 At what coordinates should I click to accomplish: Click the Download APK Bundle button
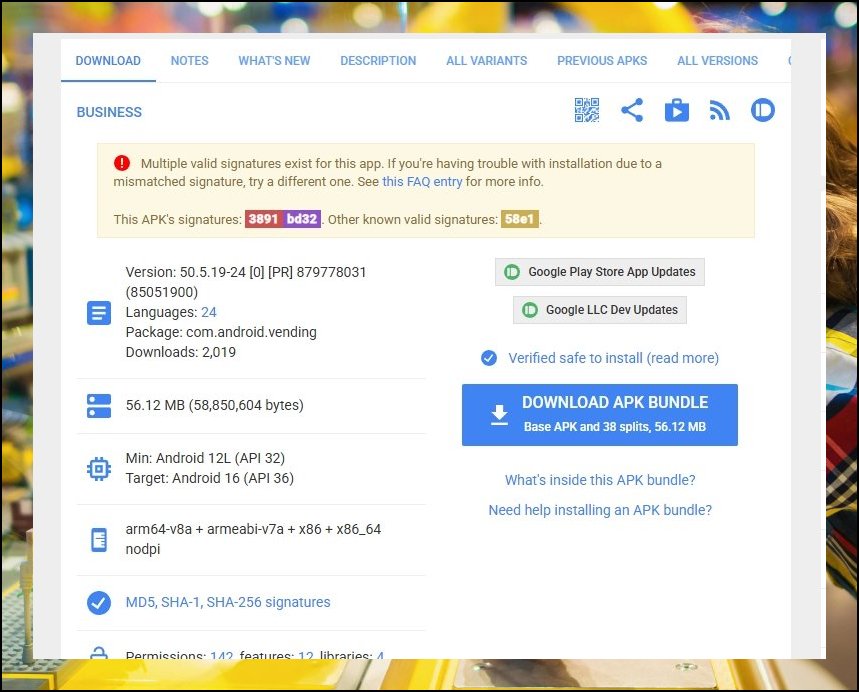tap(600, 415)
